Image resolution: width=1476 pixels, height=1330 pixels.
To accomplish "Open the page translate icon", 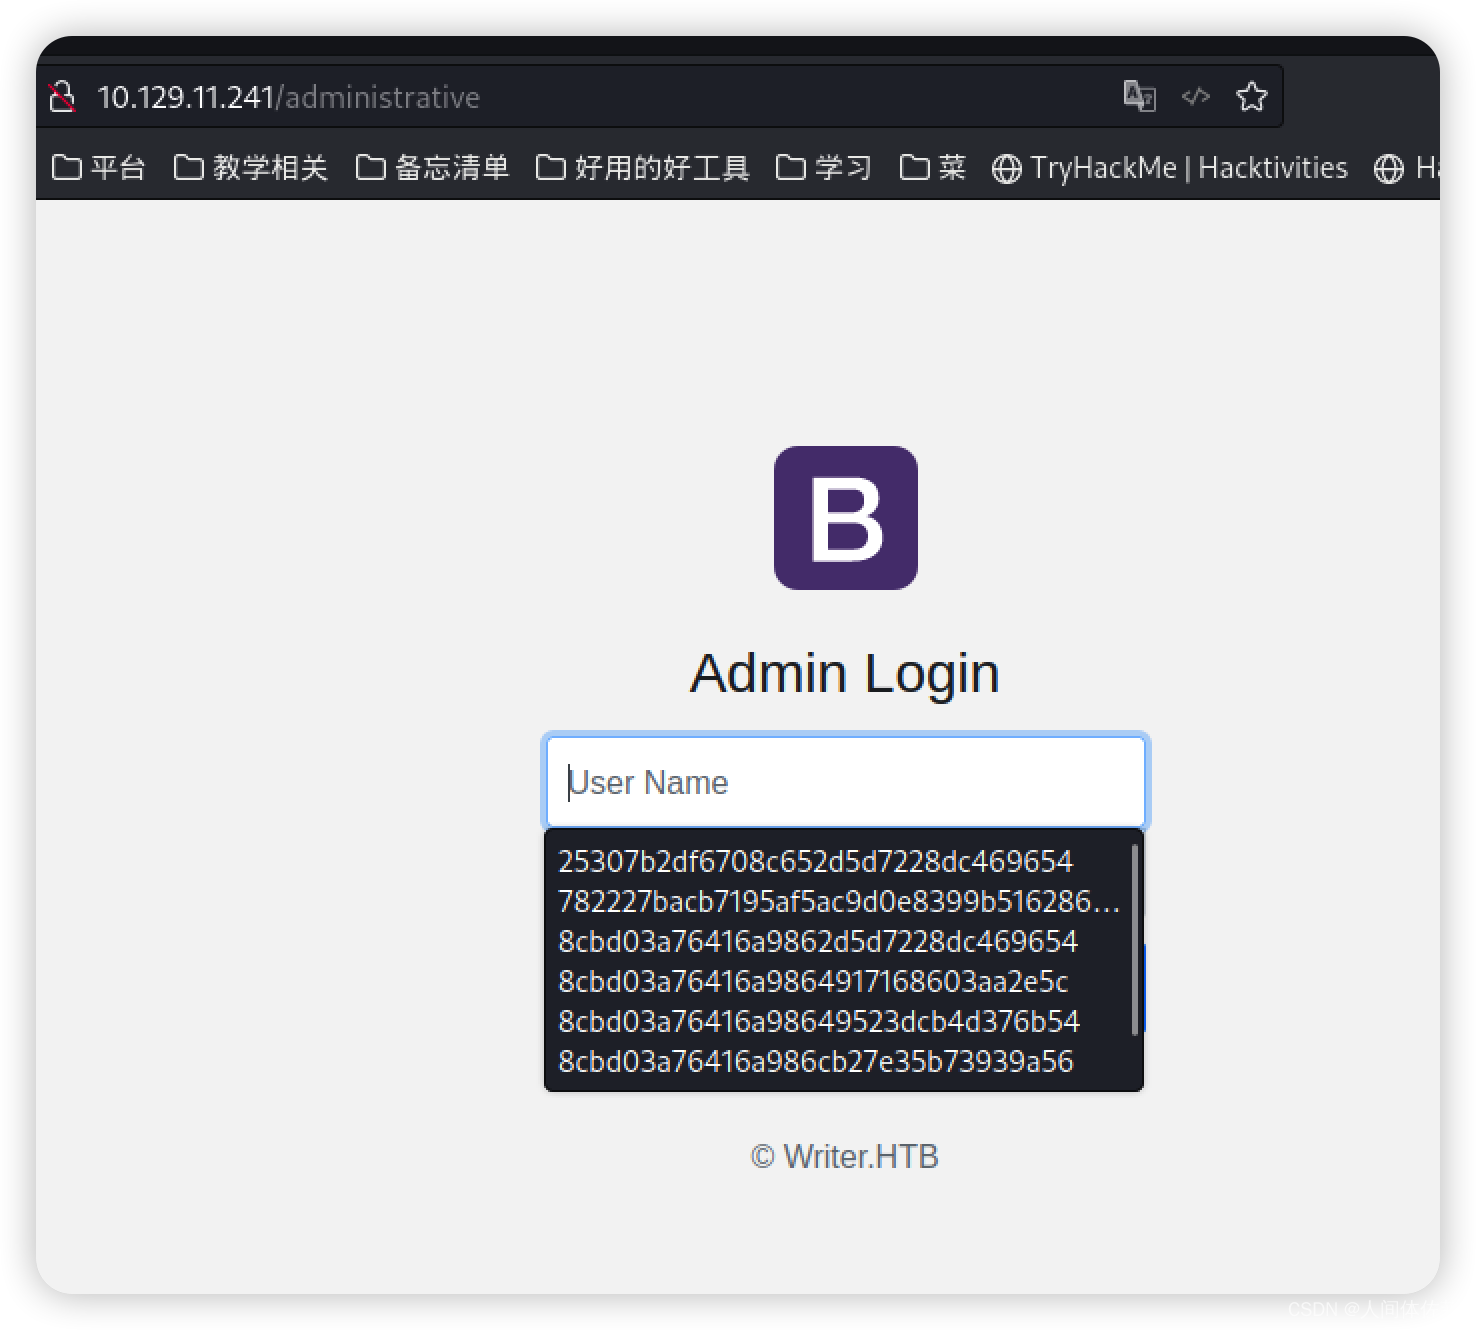I will (x=1140, y=96).
